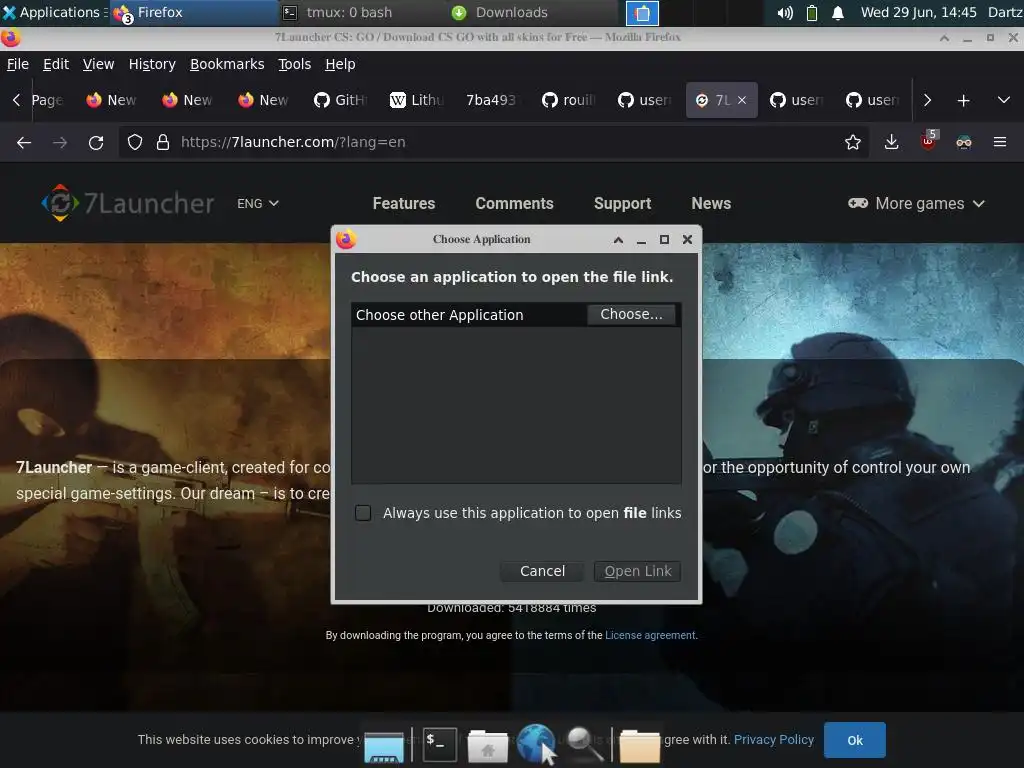The image size is (1024, 768).
Task: Go to the Comments section
Action: (514, 203)
